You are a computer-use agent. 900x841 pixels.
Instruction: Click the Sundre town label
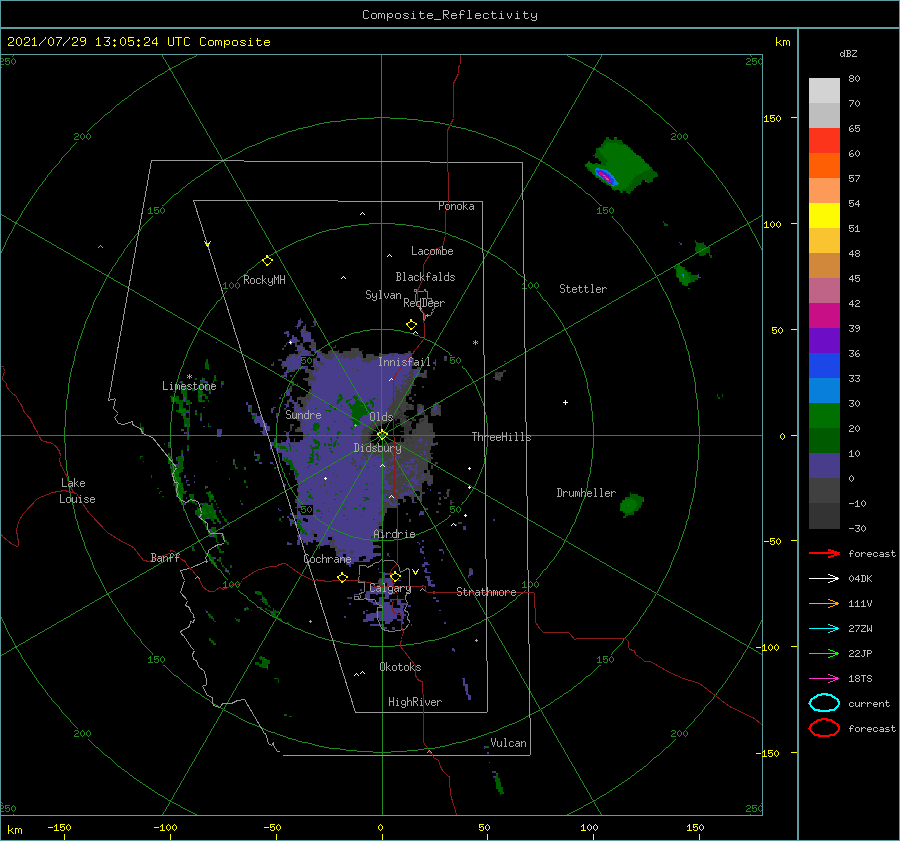click(303, 415)
